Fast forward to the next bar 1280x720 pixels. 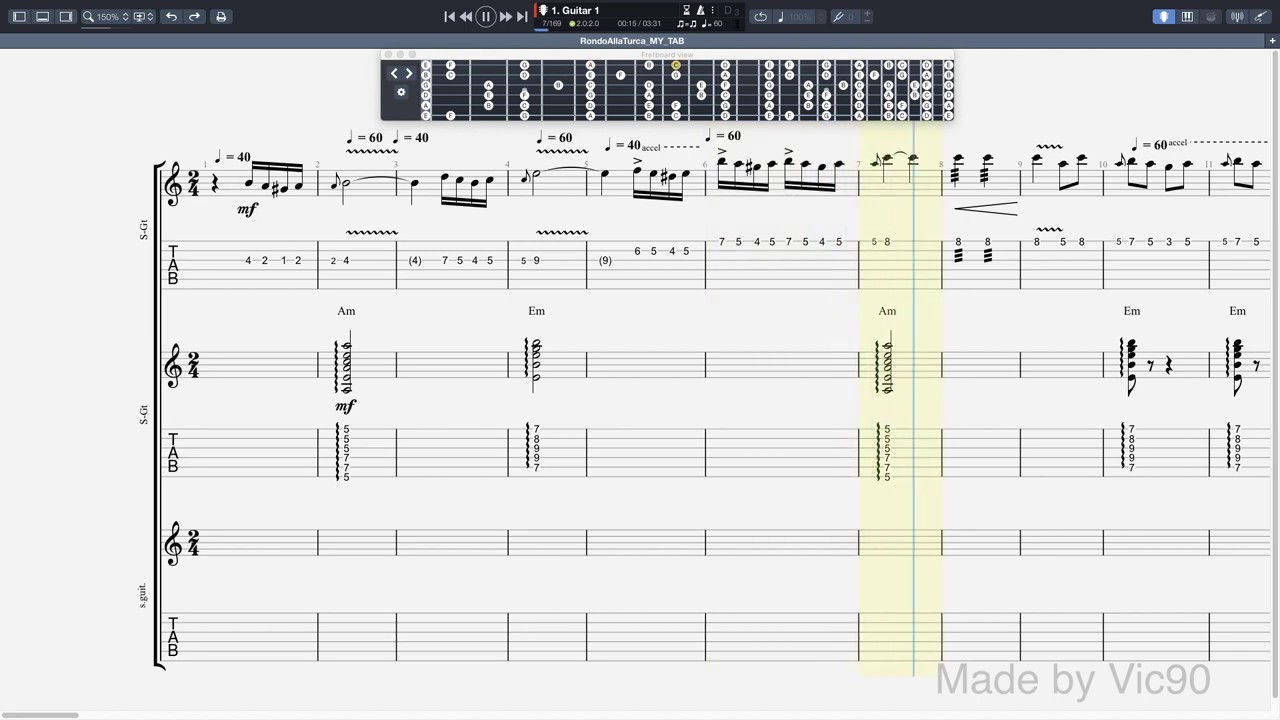click(x=506, y=16)
